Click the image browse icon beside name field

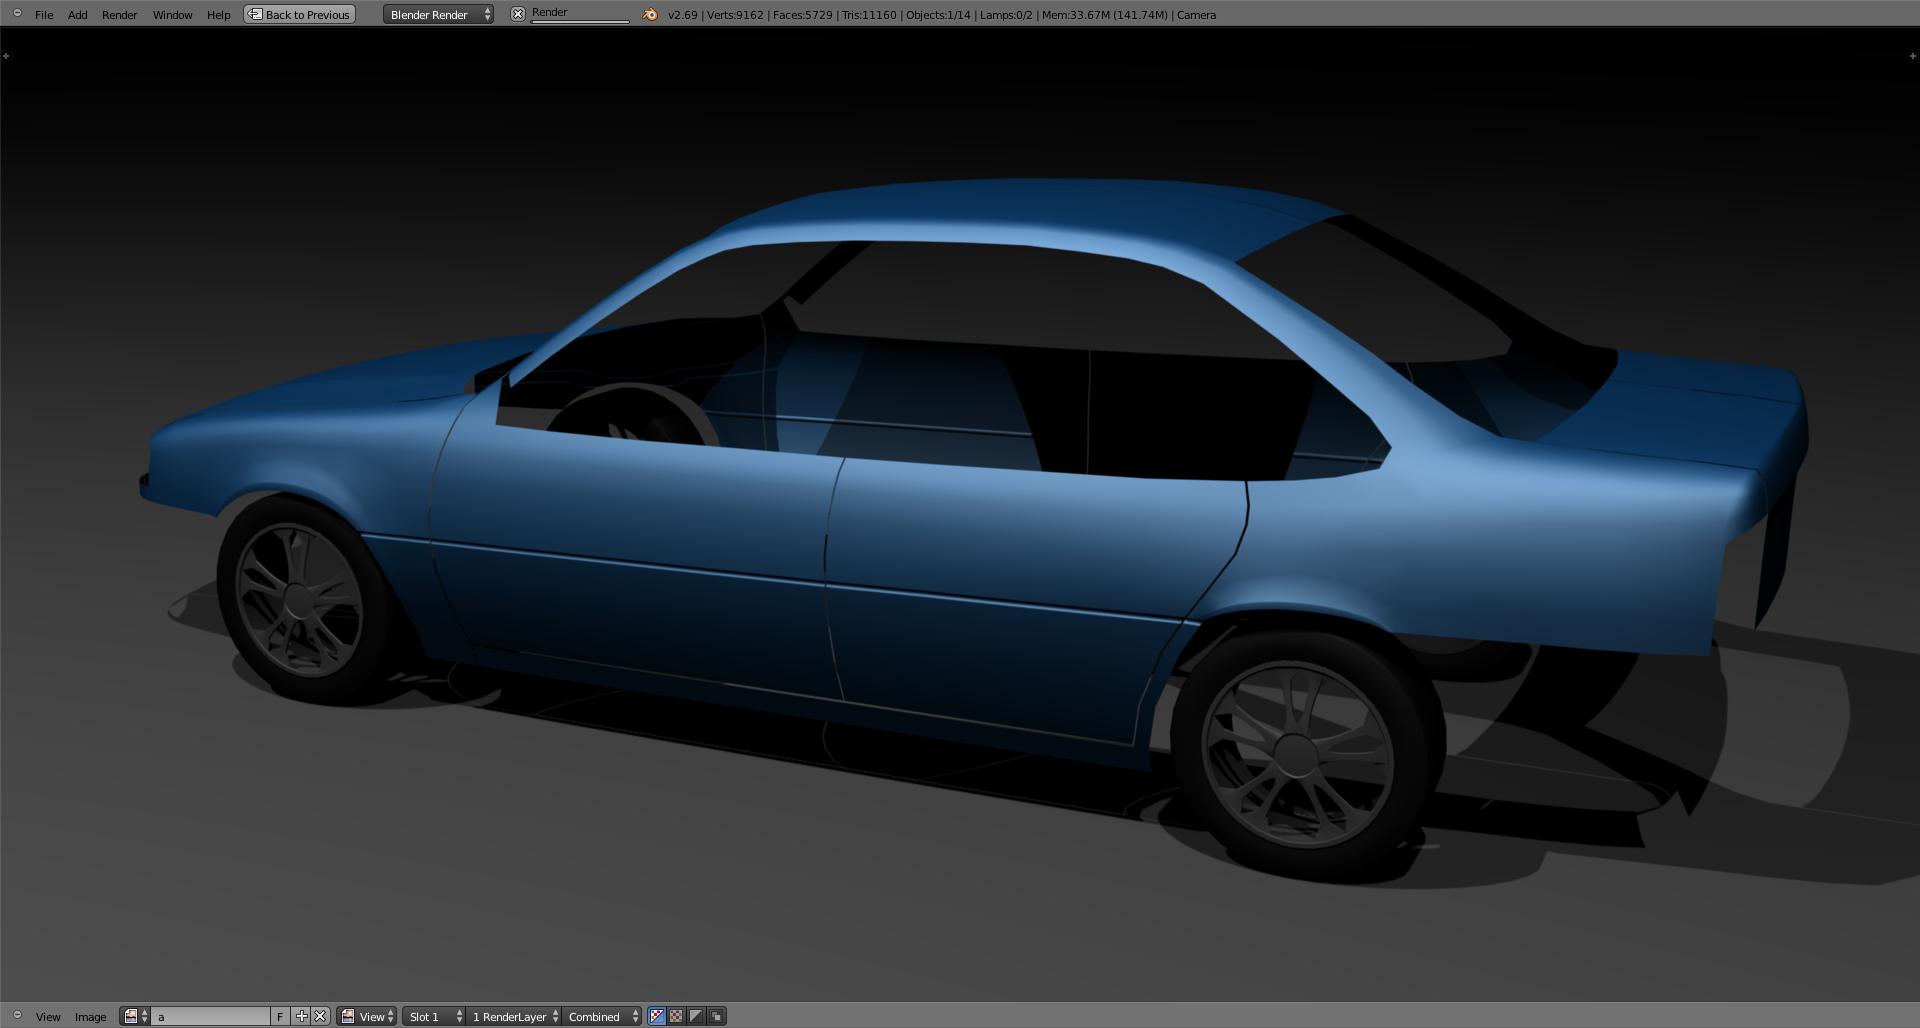(134, 1016)
